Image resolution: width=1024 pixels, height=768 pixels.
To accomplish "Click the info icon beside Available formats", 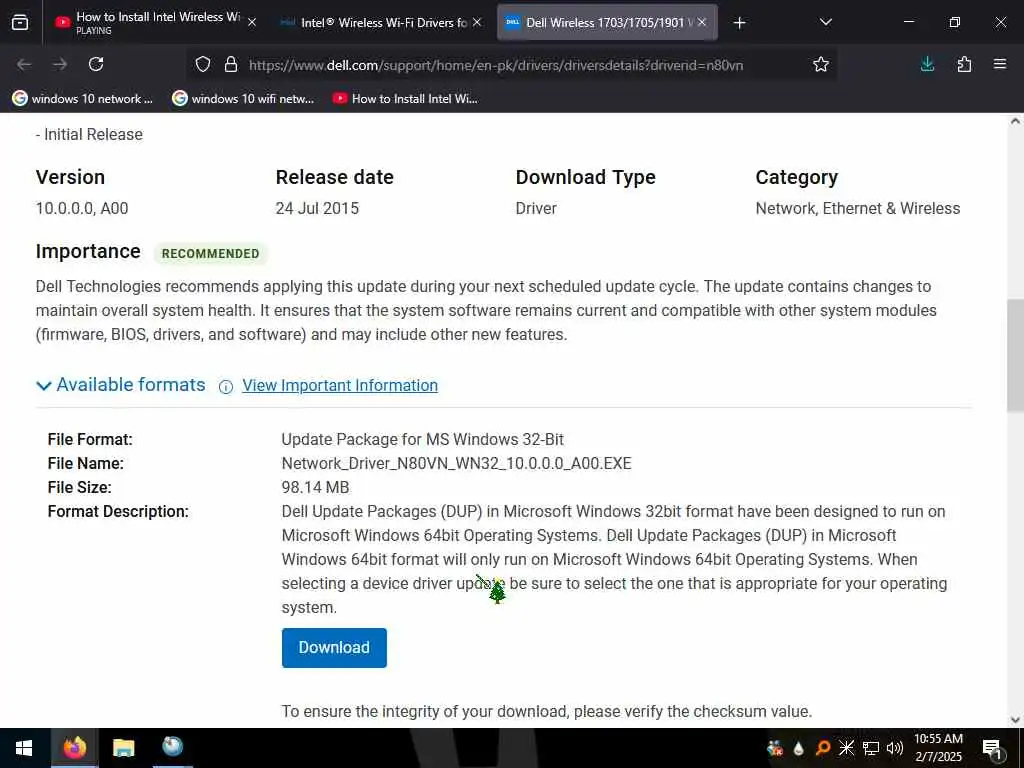I will pos(226,387).
